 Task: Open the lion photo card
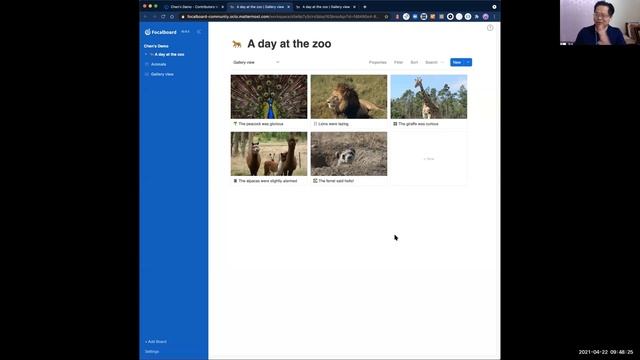point(349,97)
